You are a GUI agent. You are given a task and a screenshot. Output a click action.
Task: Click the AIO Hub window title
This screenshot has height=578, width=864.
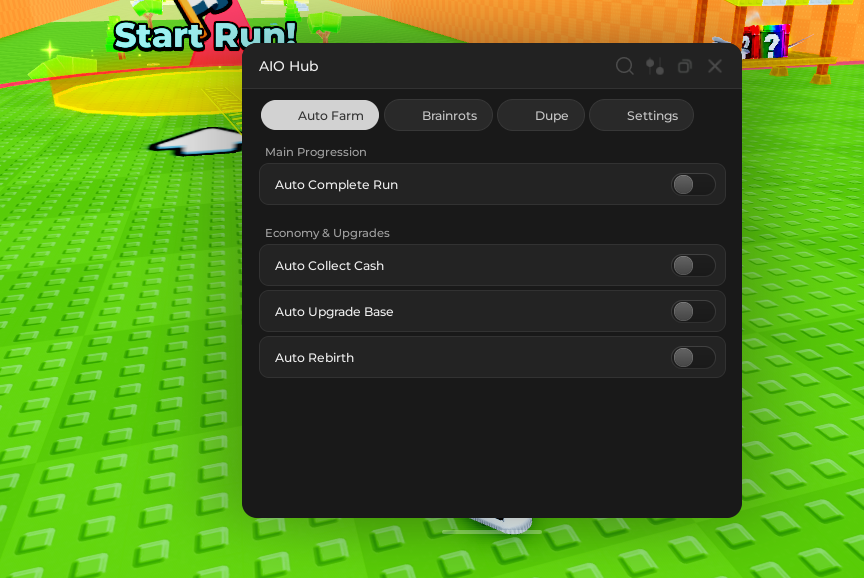[x=289, y=66]
